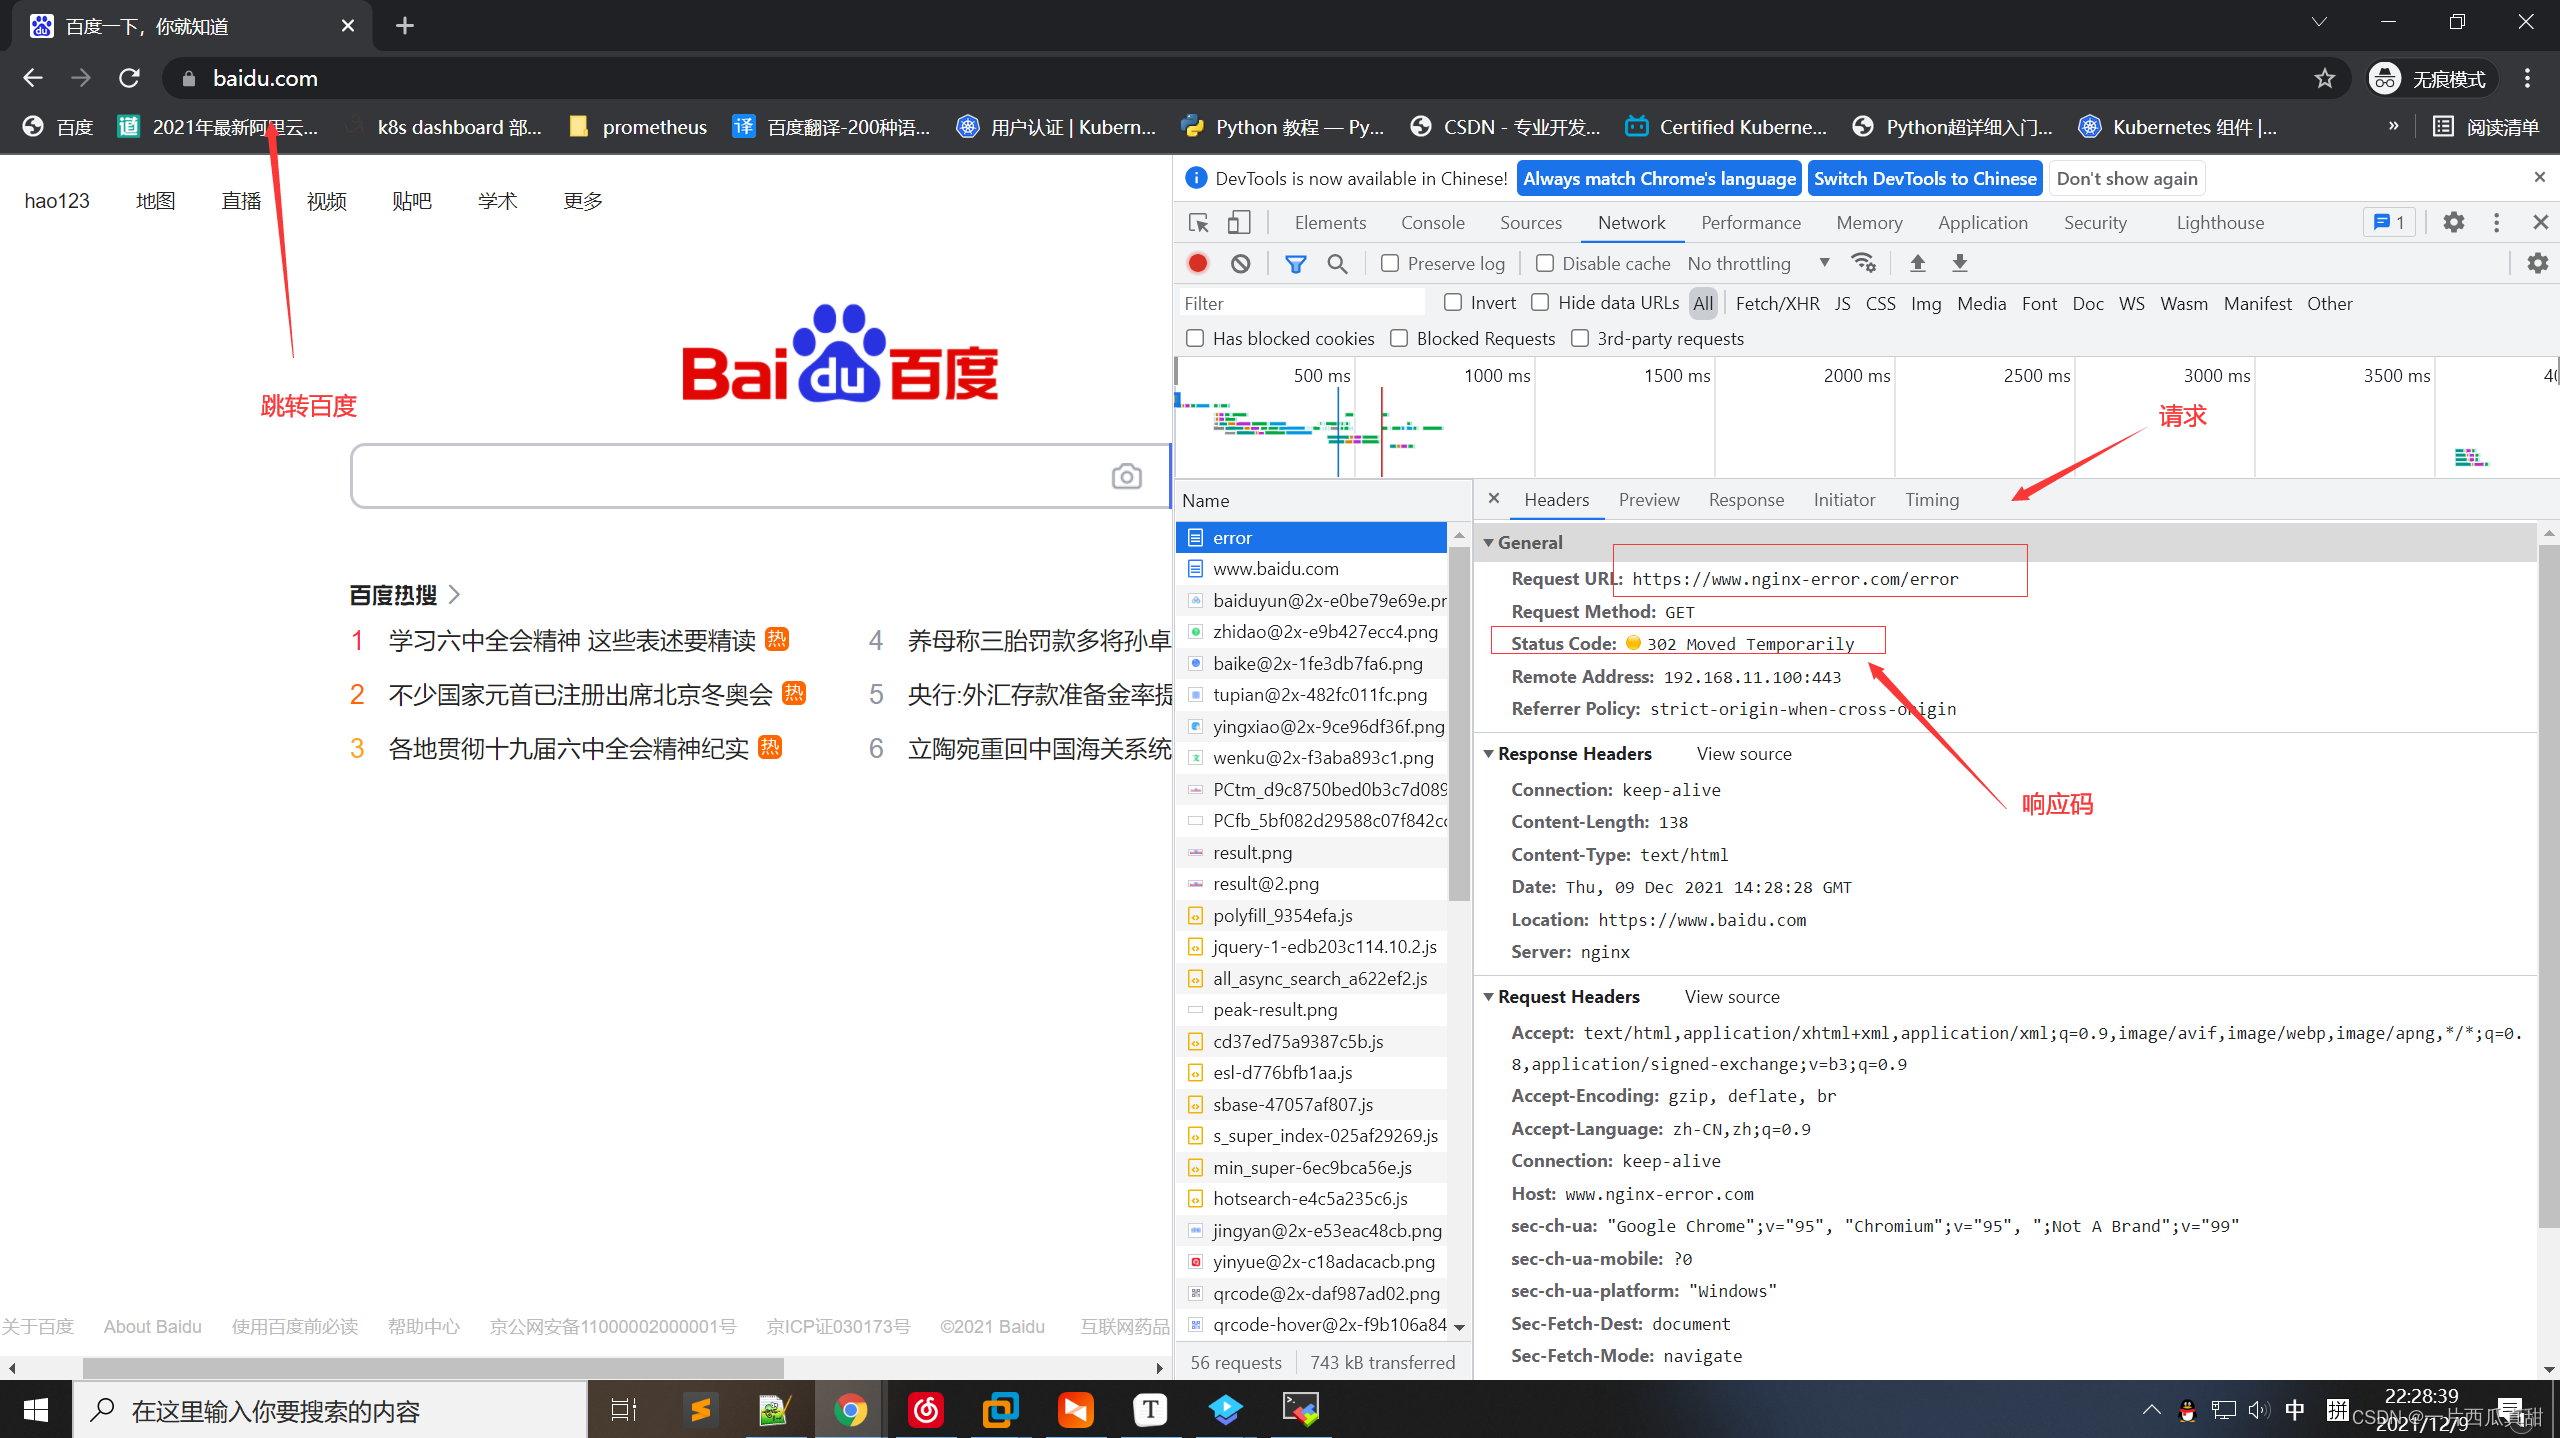Click camera image search icon in Baidu box

tap(1126, 476)
